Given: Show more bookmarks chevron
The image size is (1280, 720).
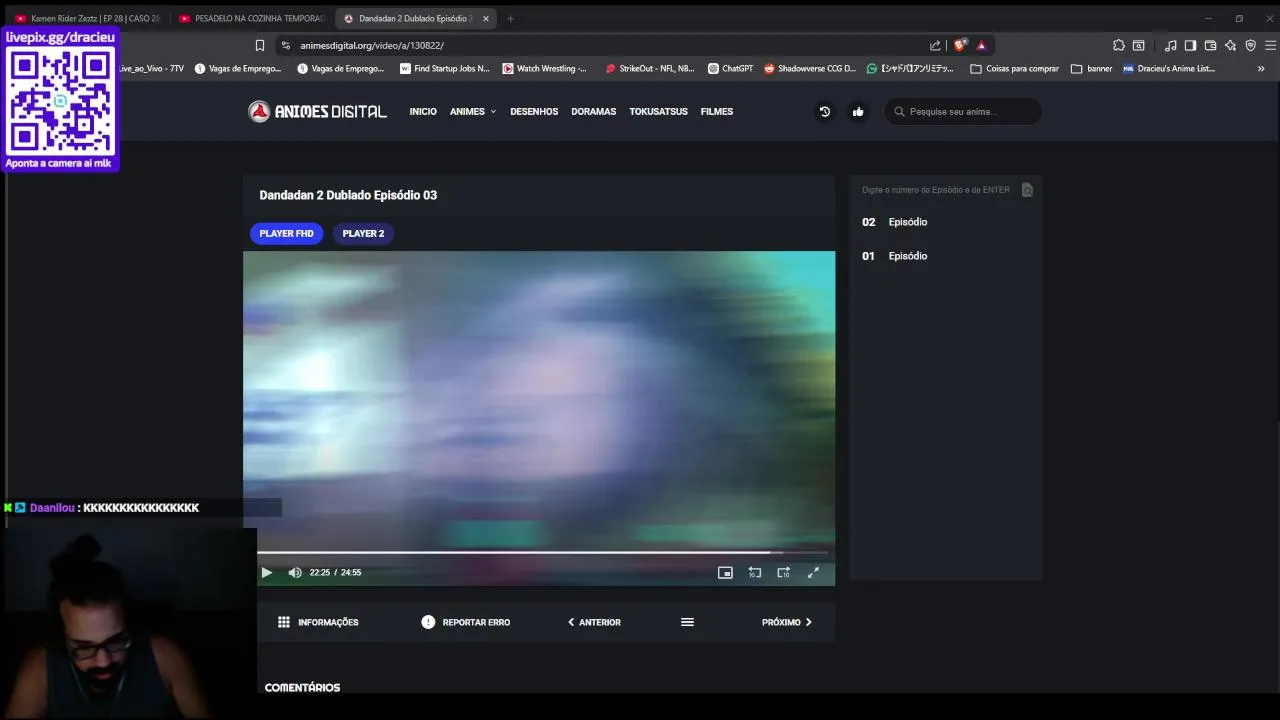Looking at the screenshot, I should [1261, 69].
